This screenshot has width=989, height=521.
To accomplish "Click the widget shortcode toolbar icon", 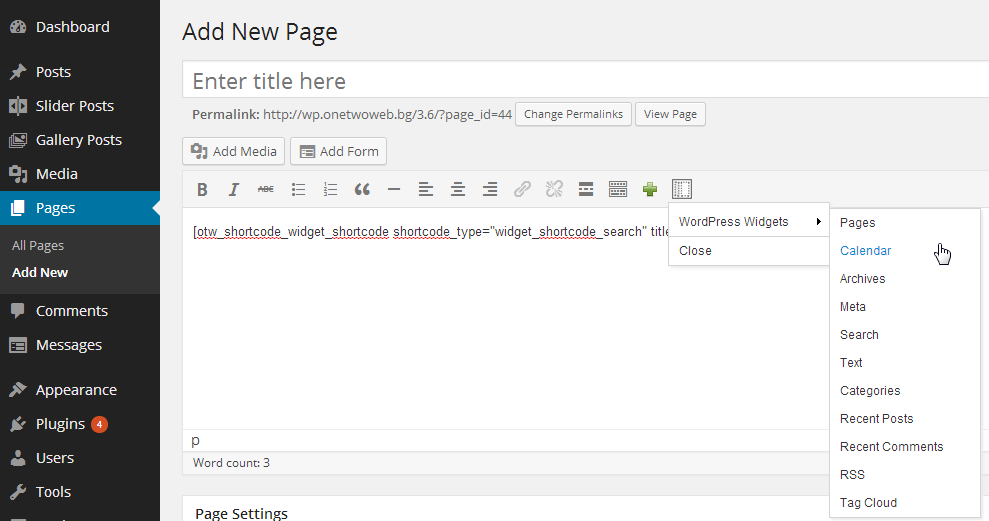I will point(682,189).
